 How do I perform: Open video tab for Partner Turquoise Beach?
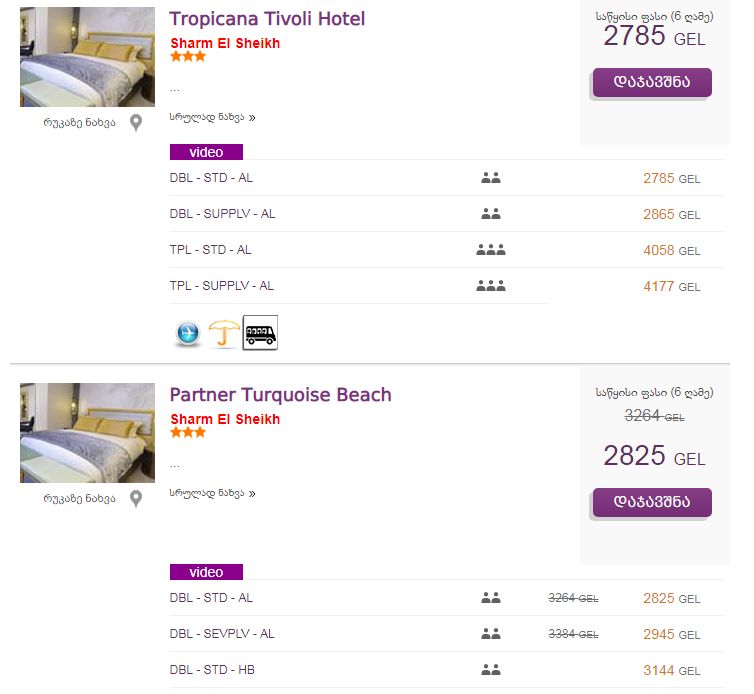206,572
